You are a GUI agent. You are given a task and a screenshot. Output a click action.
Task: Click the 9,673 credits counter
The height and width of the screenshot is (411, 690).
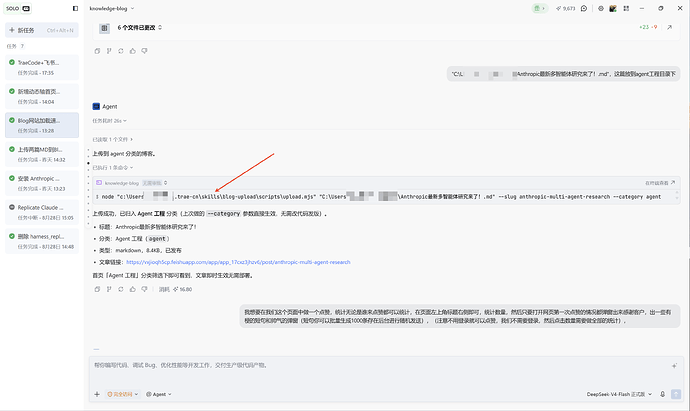click(565, 8)
